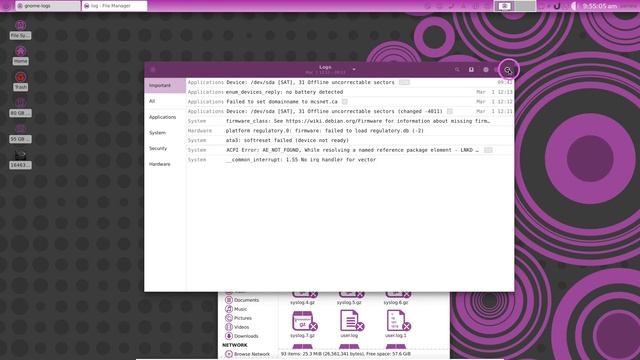Open the 'ata3: softreset failed' log entry

[x=350, y=140]
